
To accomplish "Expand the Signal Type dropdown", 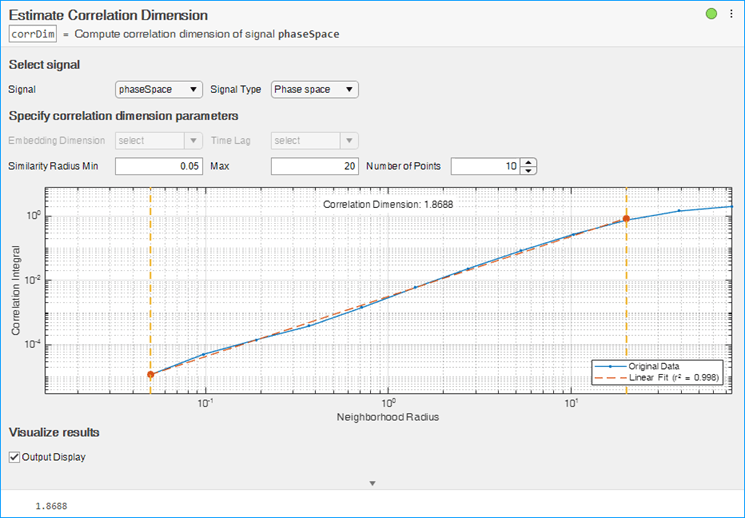I will click(x=314, y=89).
